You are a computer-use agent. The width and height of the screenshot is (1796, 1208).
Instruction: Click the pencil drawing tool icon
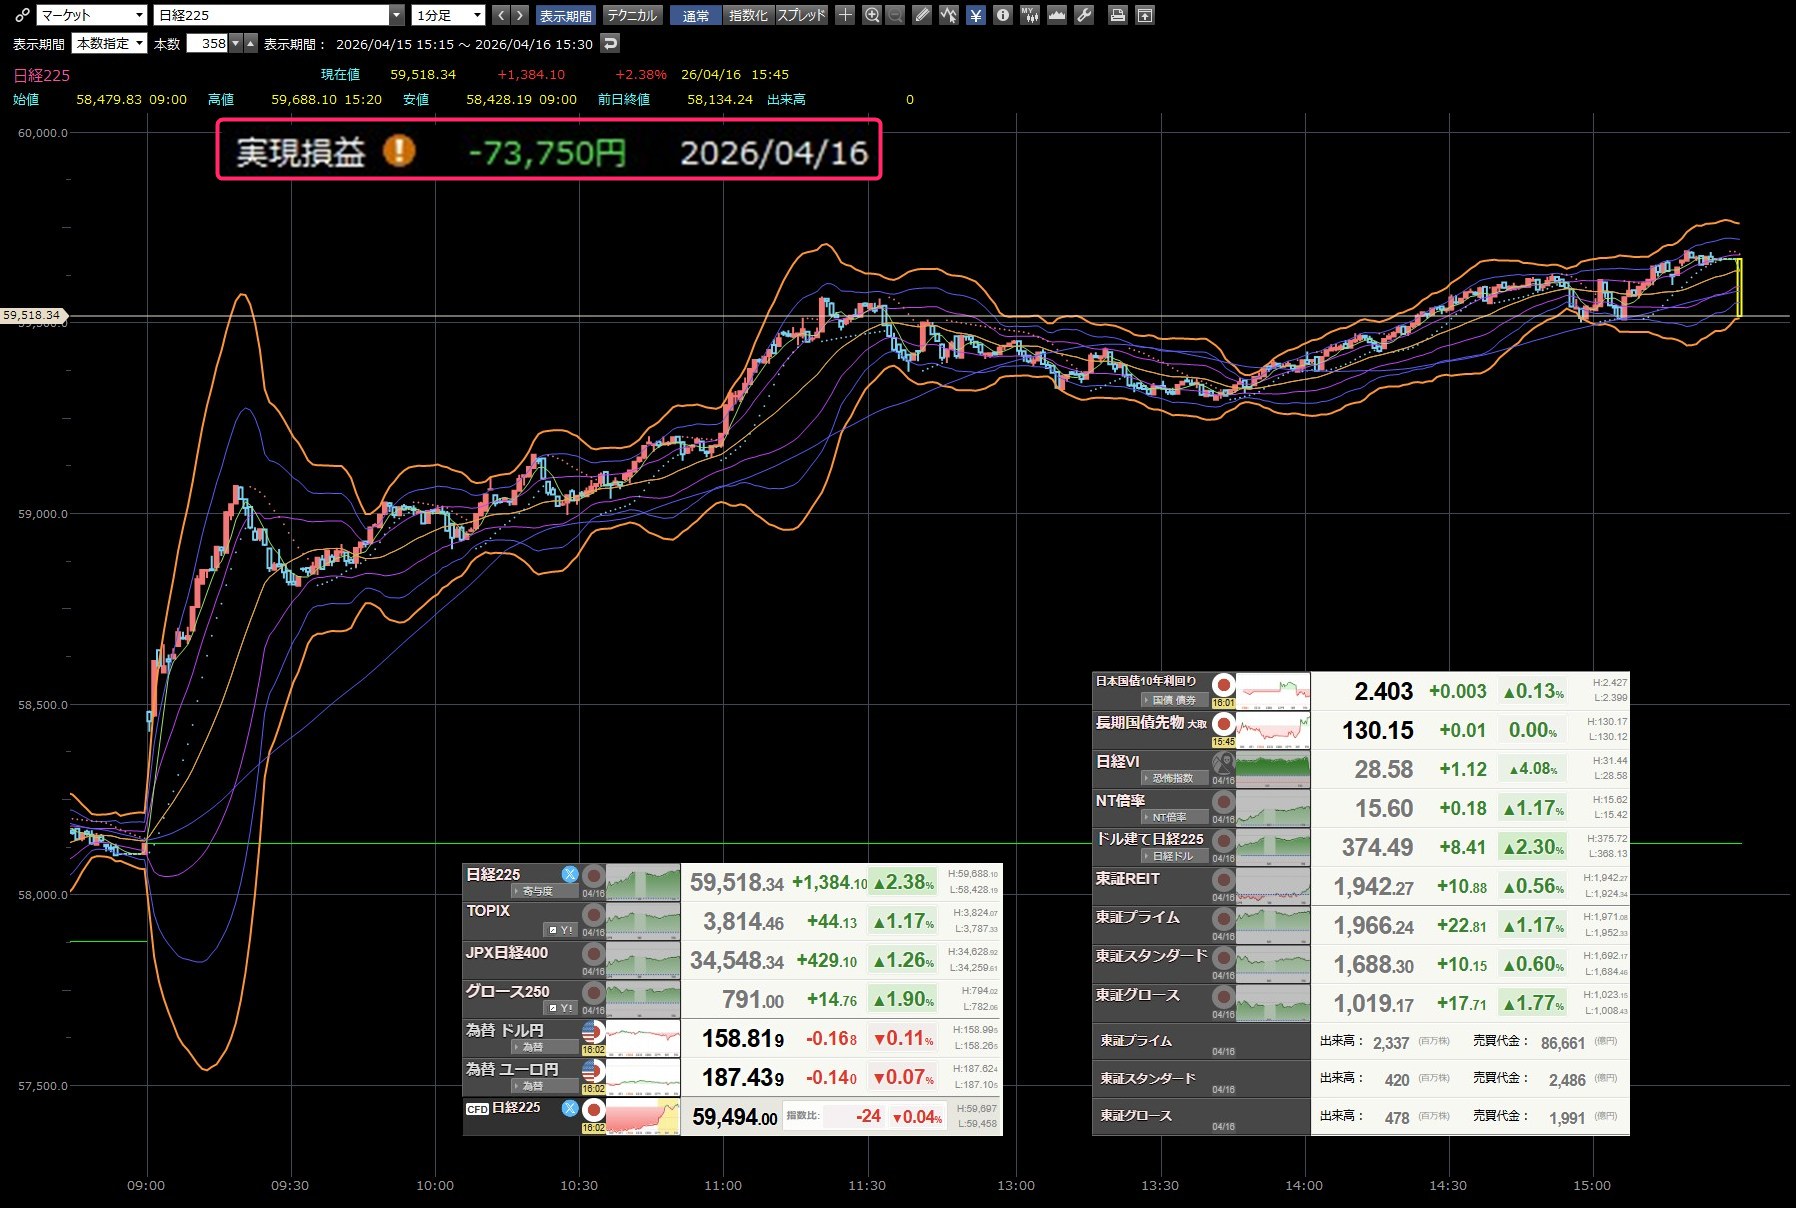click(922, 15)
